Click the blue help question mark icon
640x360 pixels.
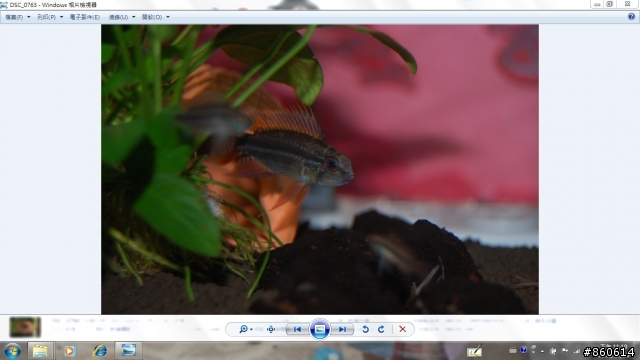click(631, 16)
